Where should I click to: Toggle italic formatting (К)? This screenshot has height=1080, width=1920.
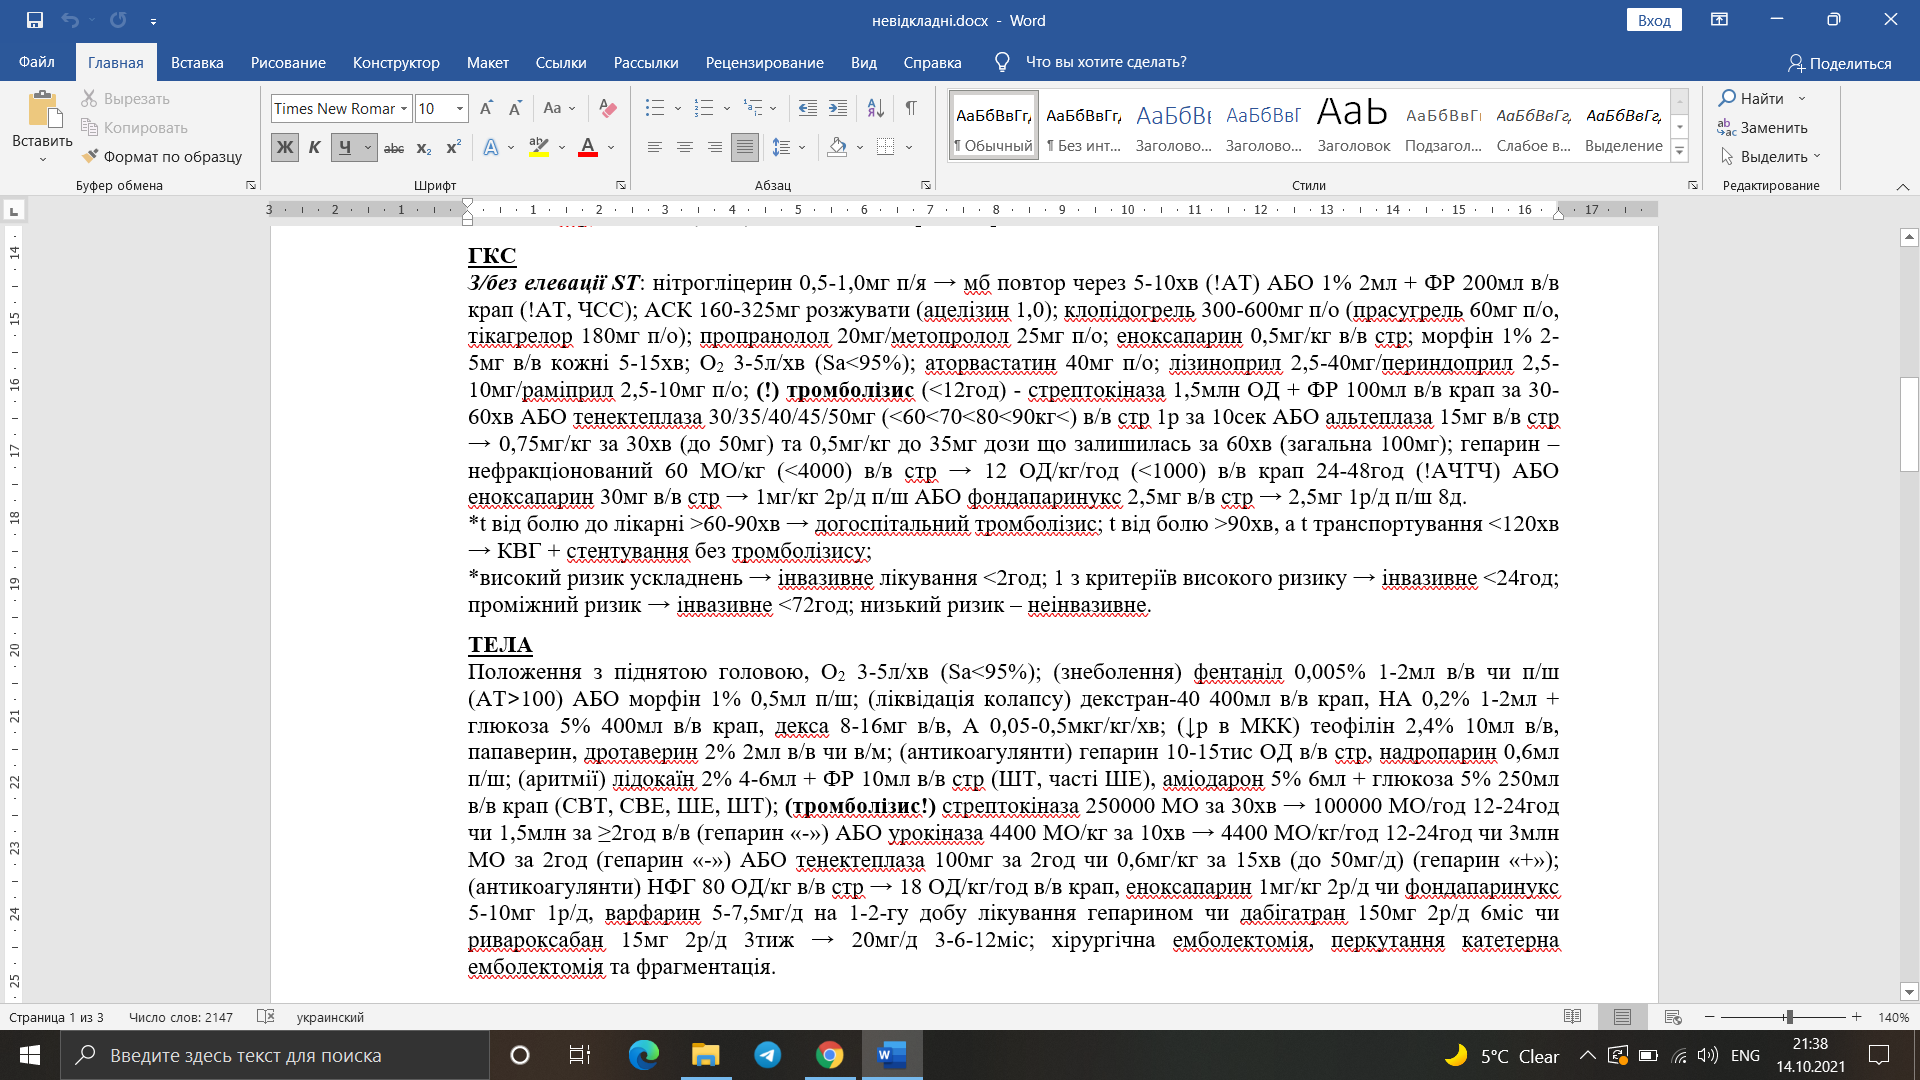315,148
